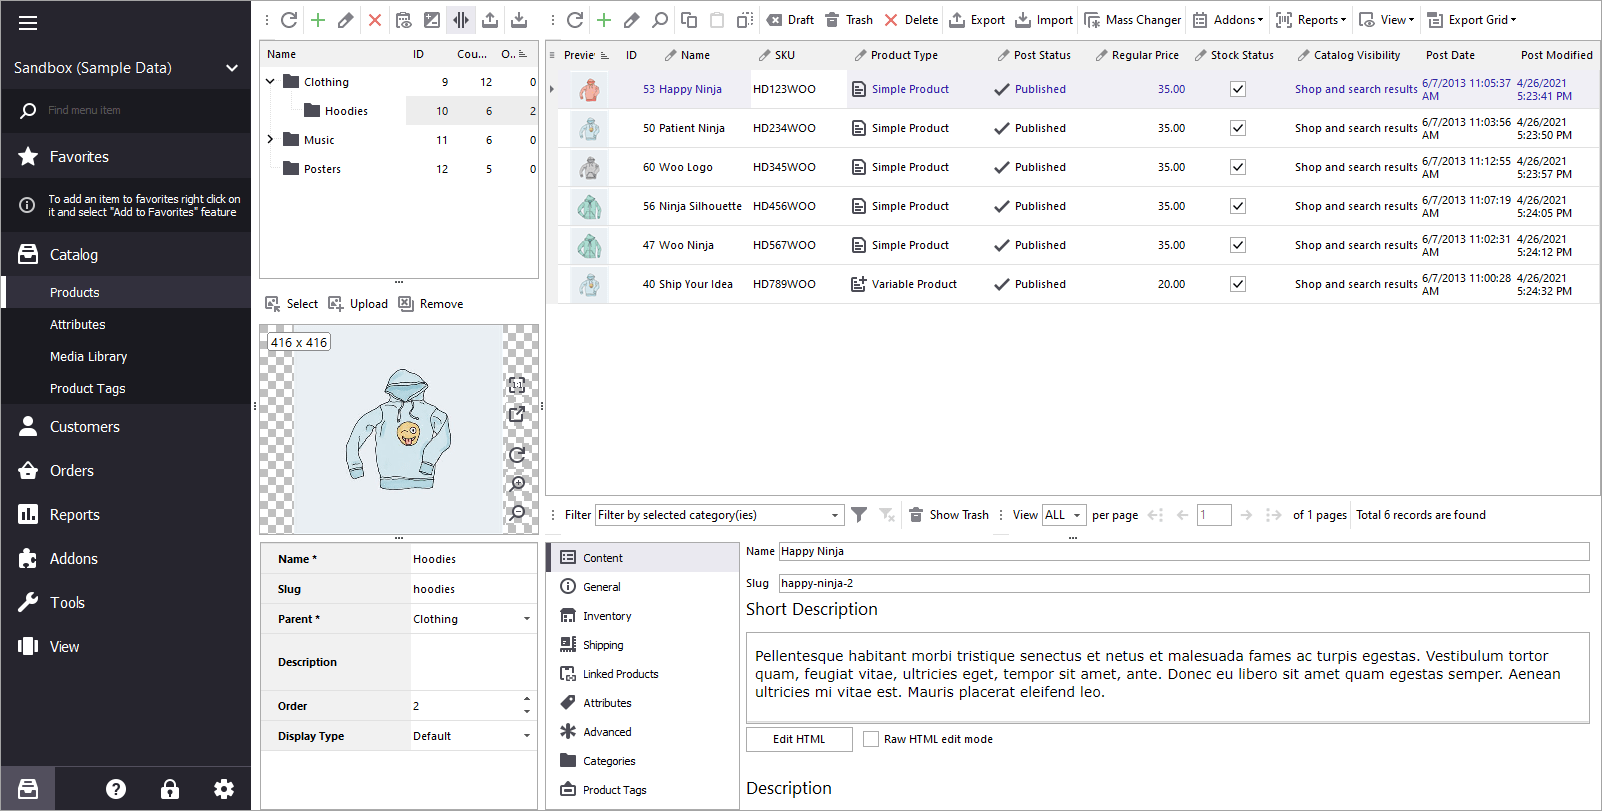Open the Inventory tab

606,616
